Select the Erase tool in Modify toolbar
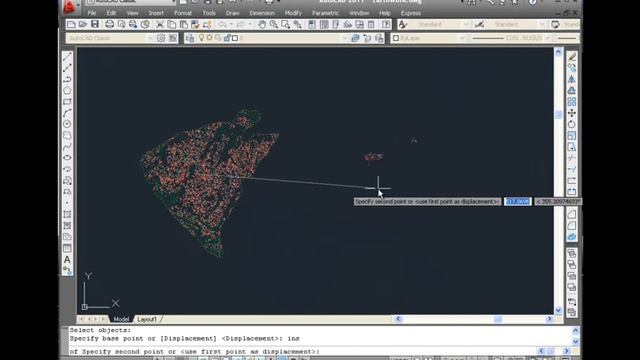The image size is (640, 360). point(572,57)
